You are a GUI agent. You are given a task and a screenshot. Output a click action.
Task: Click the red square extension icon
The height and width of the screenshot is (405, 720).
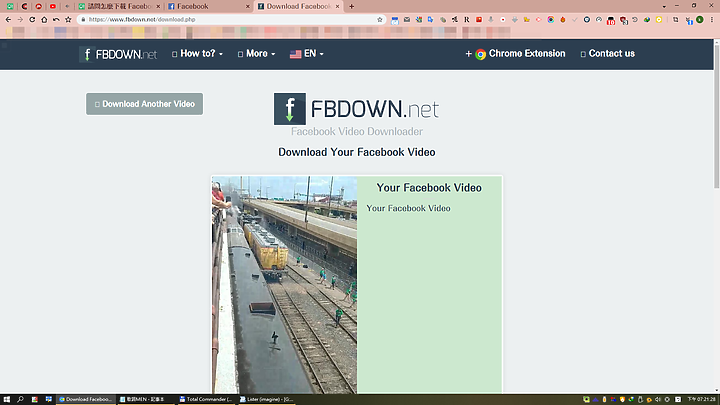click(479, 19)
